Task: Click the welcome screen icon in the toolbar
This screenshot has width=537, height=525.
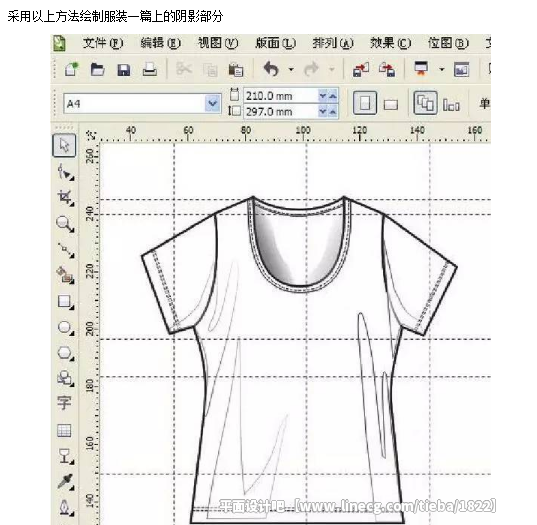Action: tap(461, 70)
